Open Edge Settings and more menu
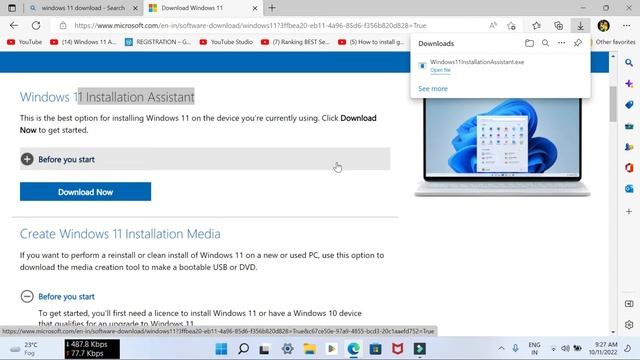This screenshot has height=360, width=640. [x=627, y=26]
